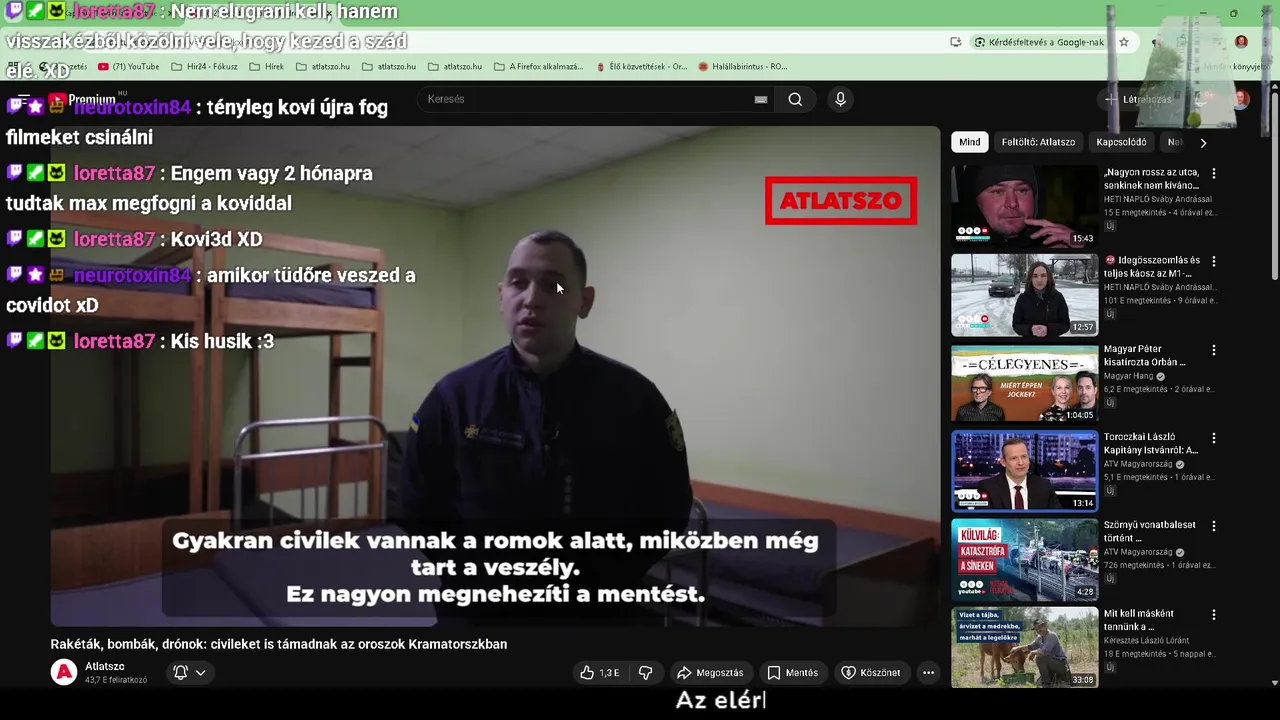The height and width of the screenshot is (720, 1280).
Task: Open 'Nagyon rossz az utca' video thumbnail
Action: pos(1024,206)
